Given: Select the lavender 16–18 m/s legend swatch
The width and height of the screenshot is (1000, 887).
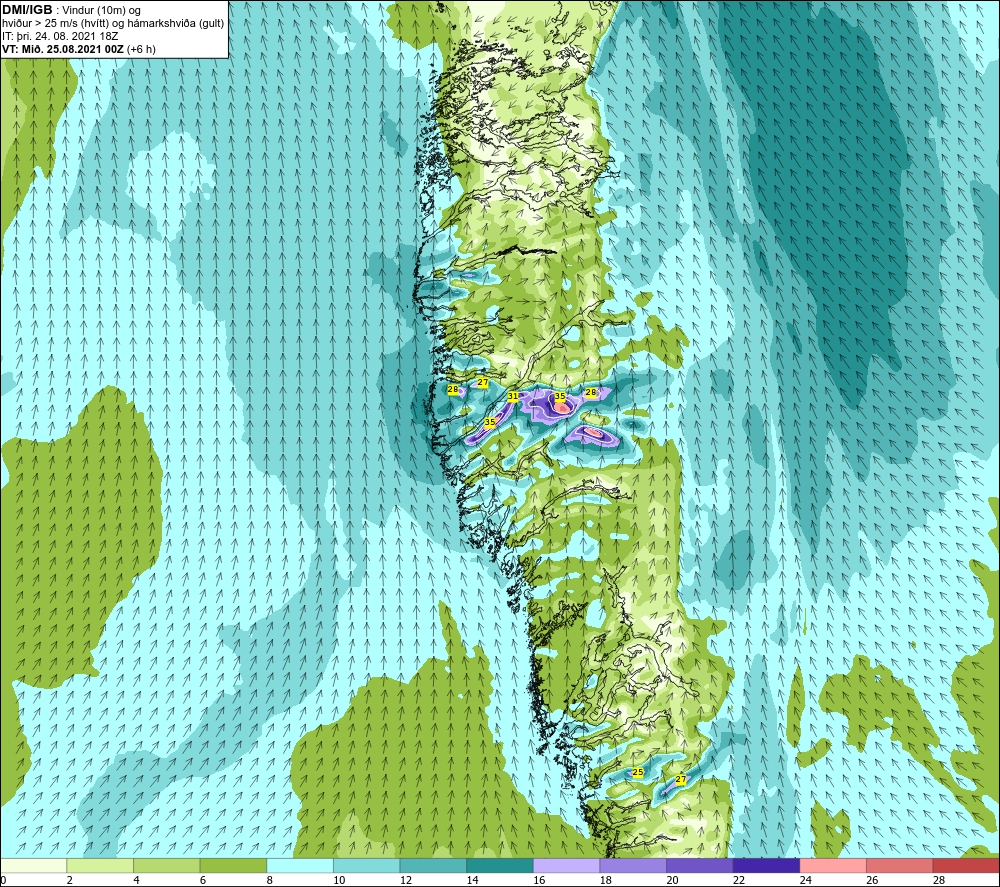Looking at the screenshot, I should pos(566,865).
